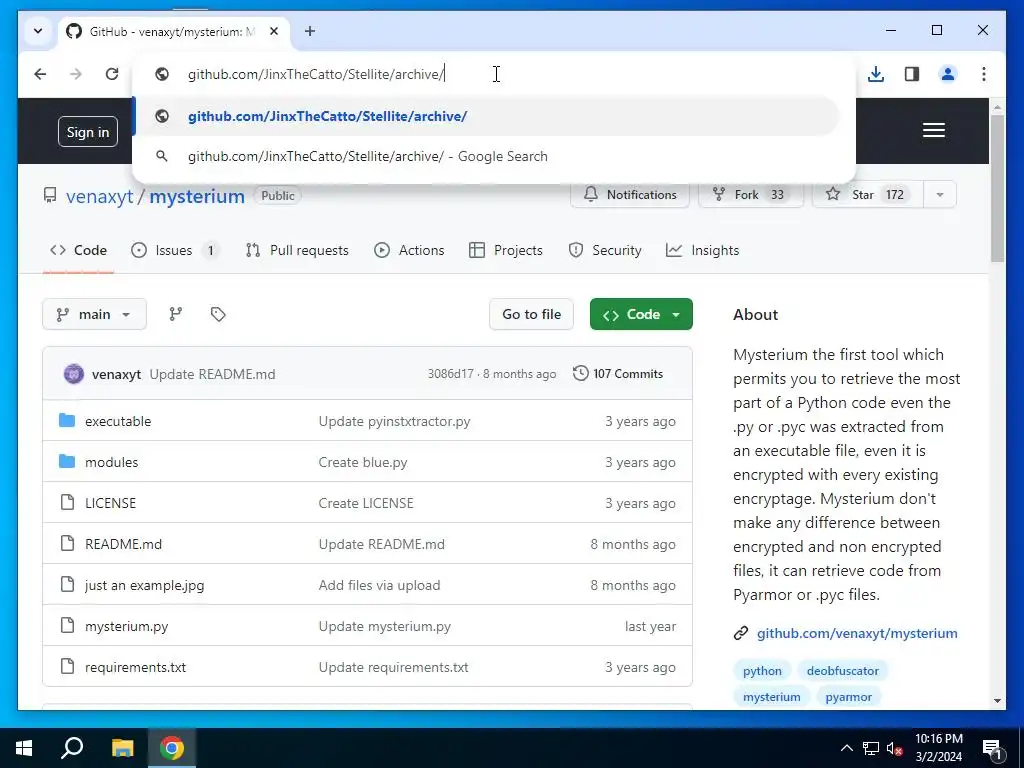View branches via branch icon
1024x768 pixels.
coord(176,314)
